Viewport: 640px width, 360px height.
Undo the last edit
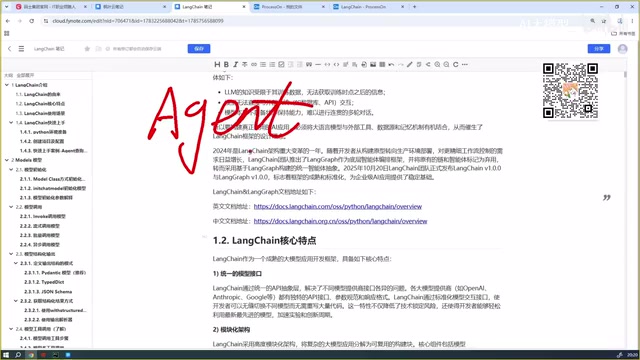[391, 64]
